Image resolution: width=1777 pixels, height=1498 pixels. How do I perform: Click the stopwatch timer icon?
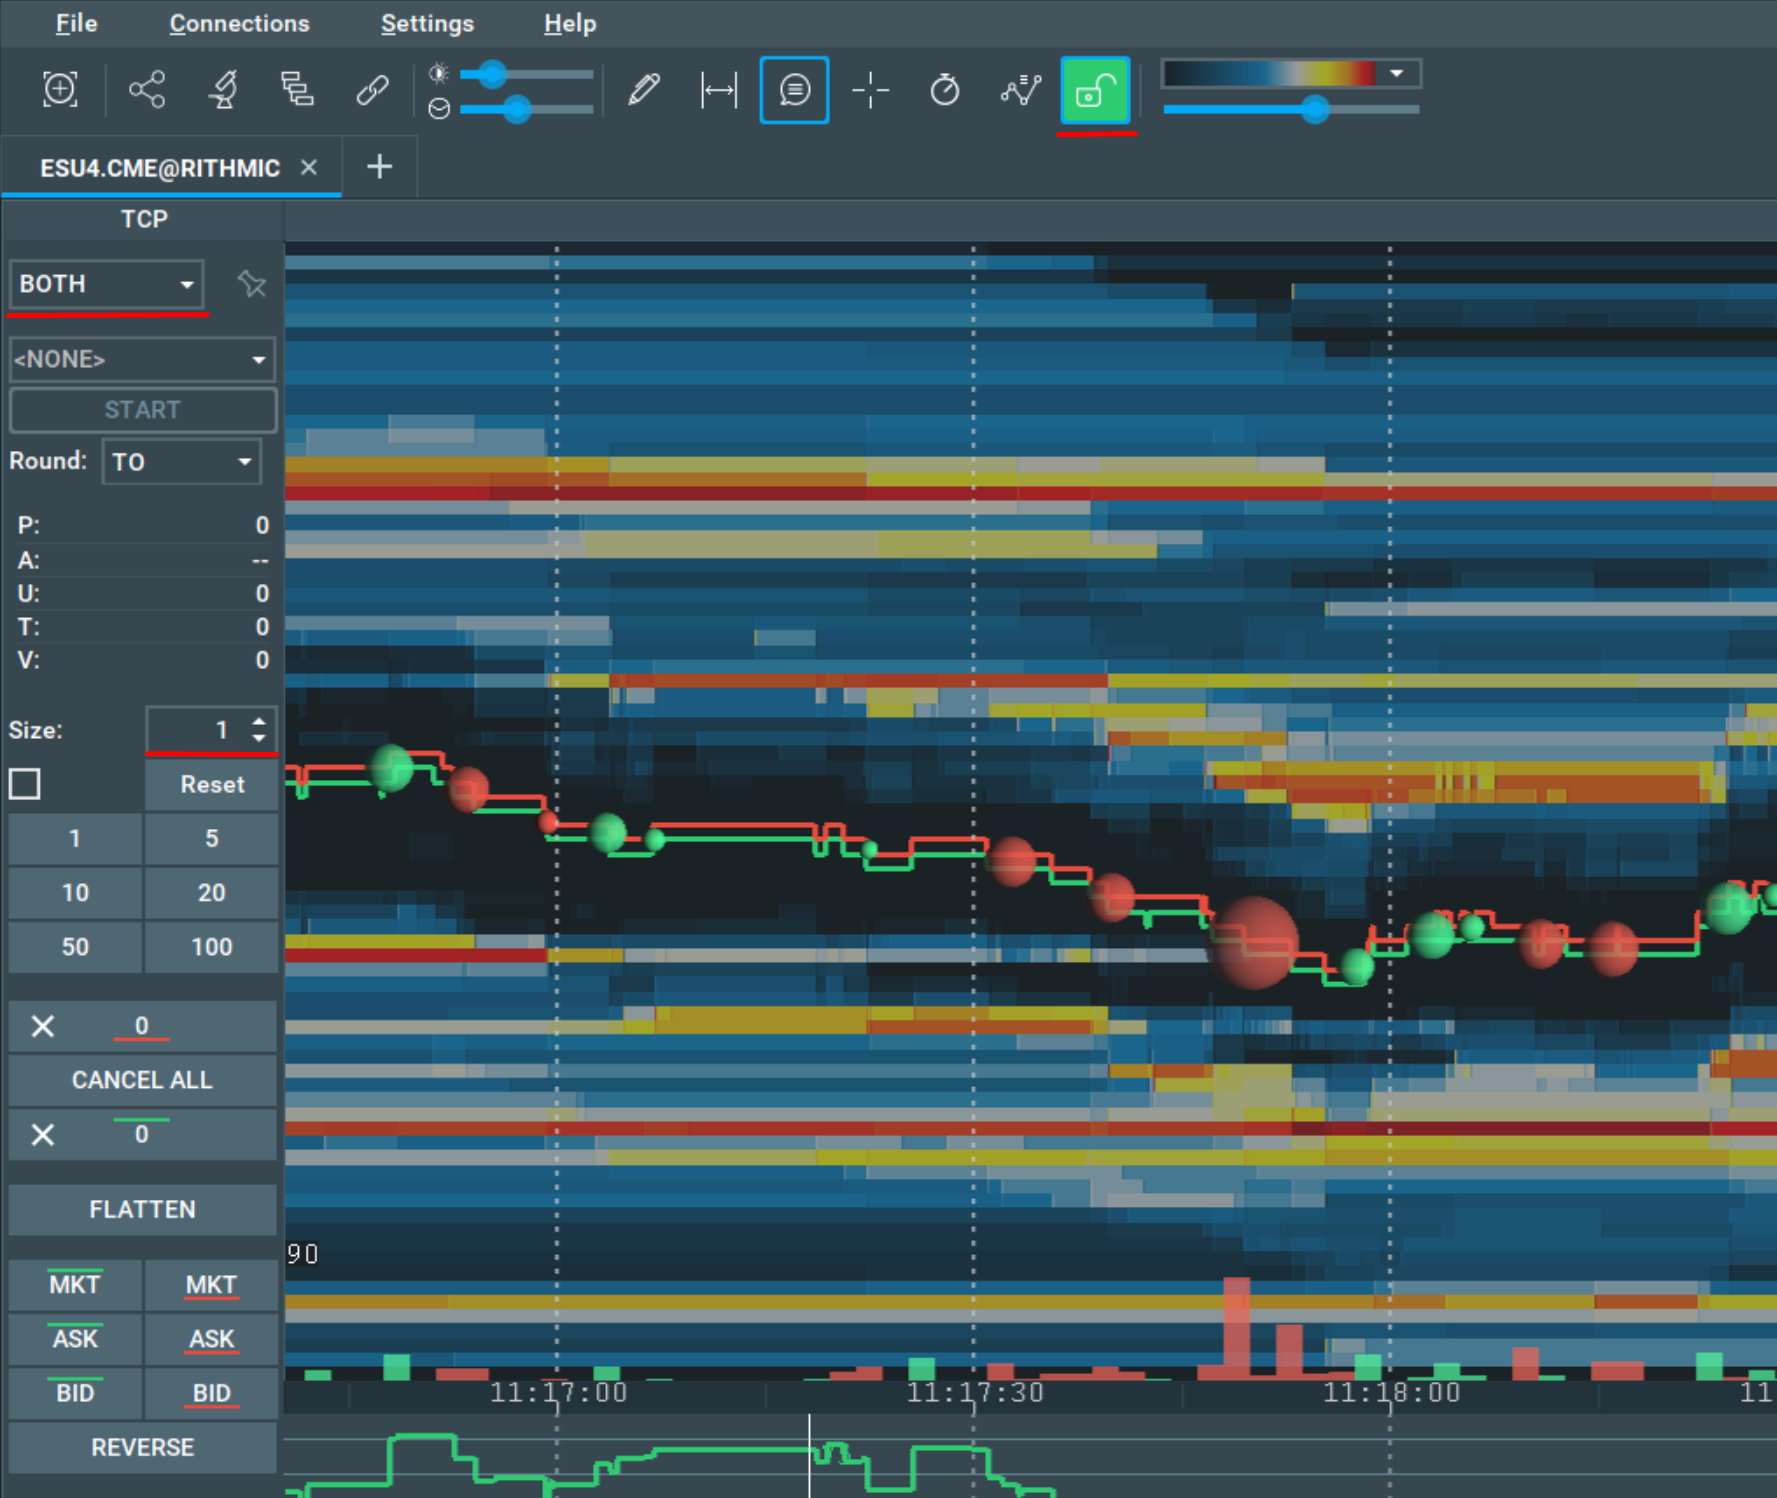tap(943, 90)
